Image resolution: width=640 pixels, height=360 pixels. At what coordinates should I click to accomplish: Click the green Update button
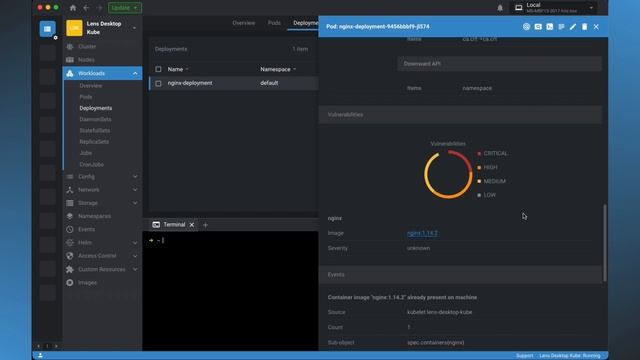tap(124, 8)
